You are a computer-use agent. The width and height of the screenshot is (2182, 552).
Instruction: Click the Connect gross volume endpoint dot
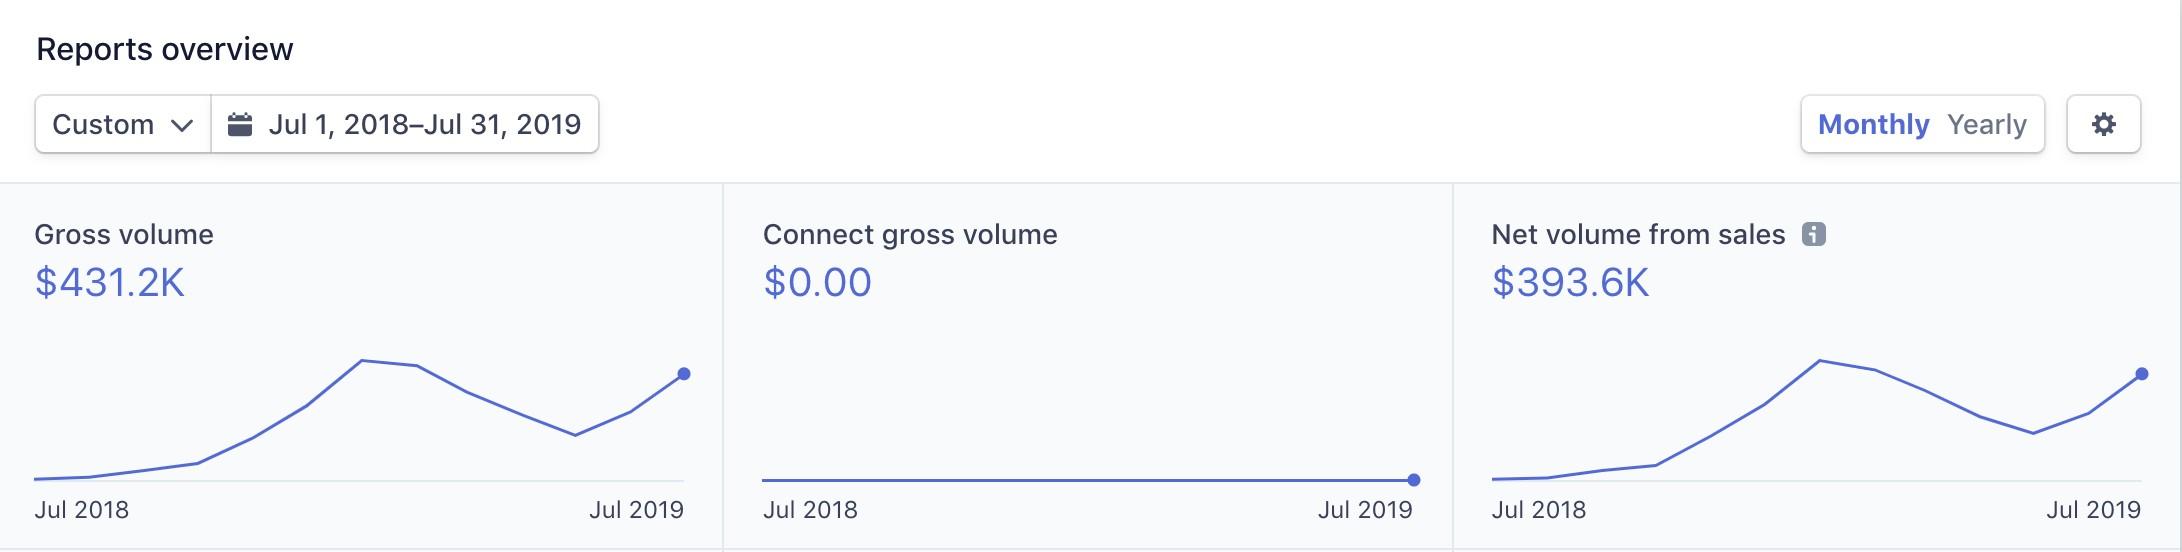click(x=1413, y=480)
